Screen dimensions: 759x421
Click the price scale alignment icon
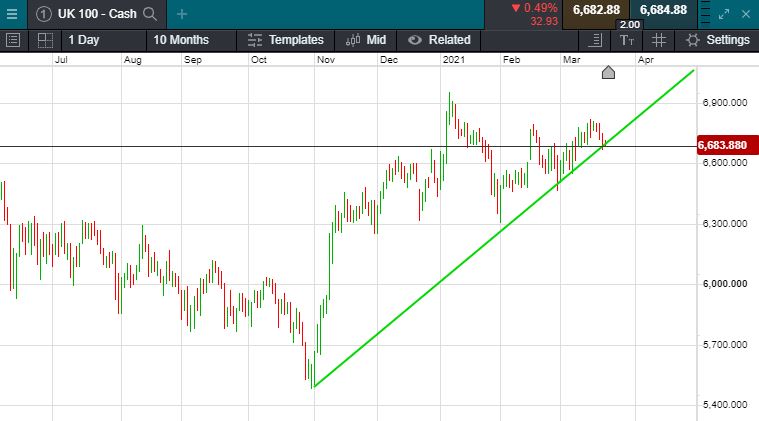pos(596,40)
